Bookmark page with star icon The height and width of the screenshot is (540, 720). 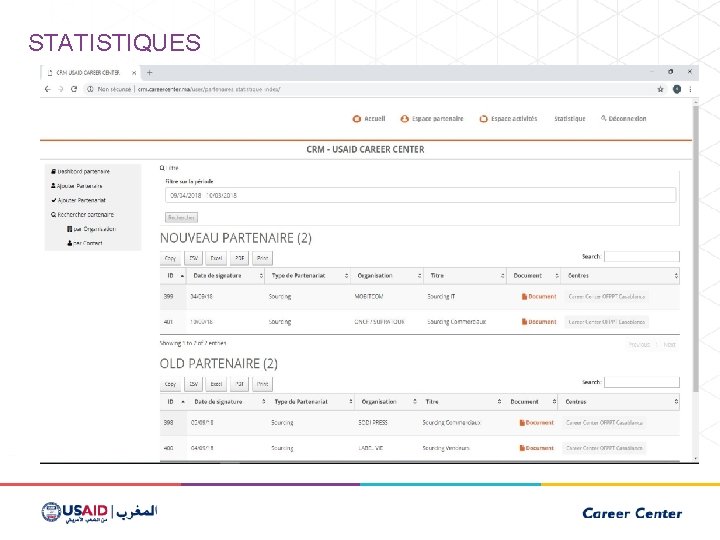(660, 89)
